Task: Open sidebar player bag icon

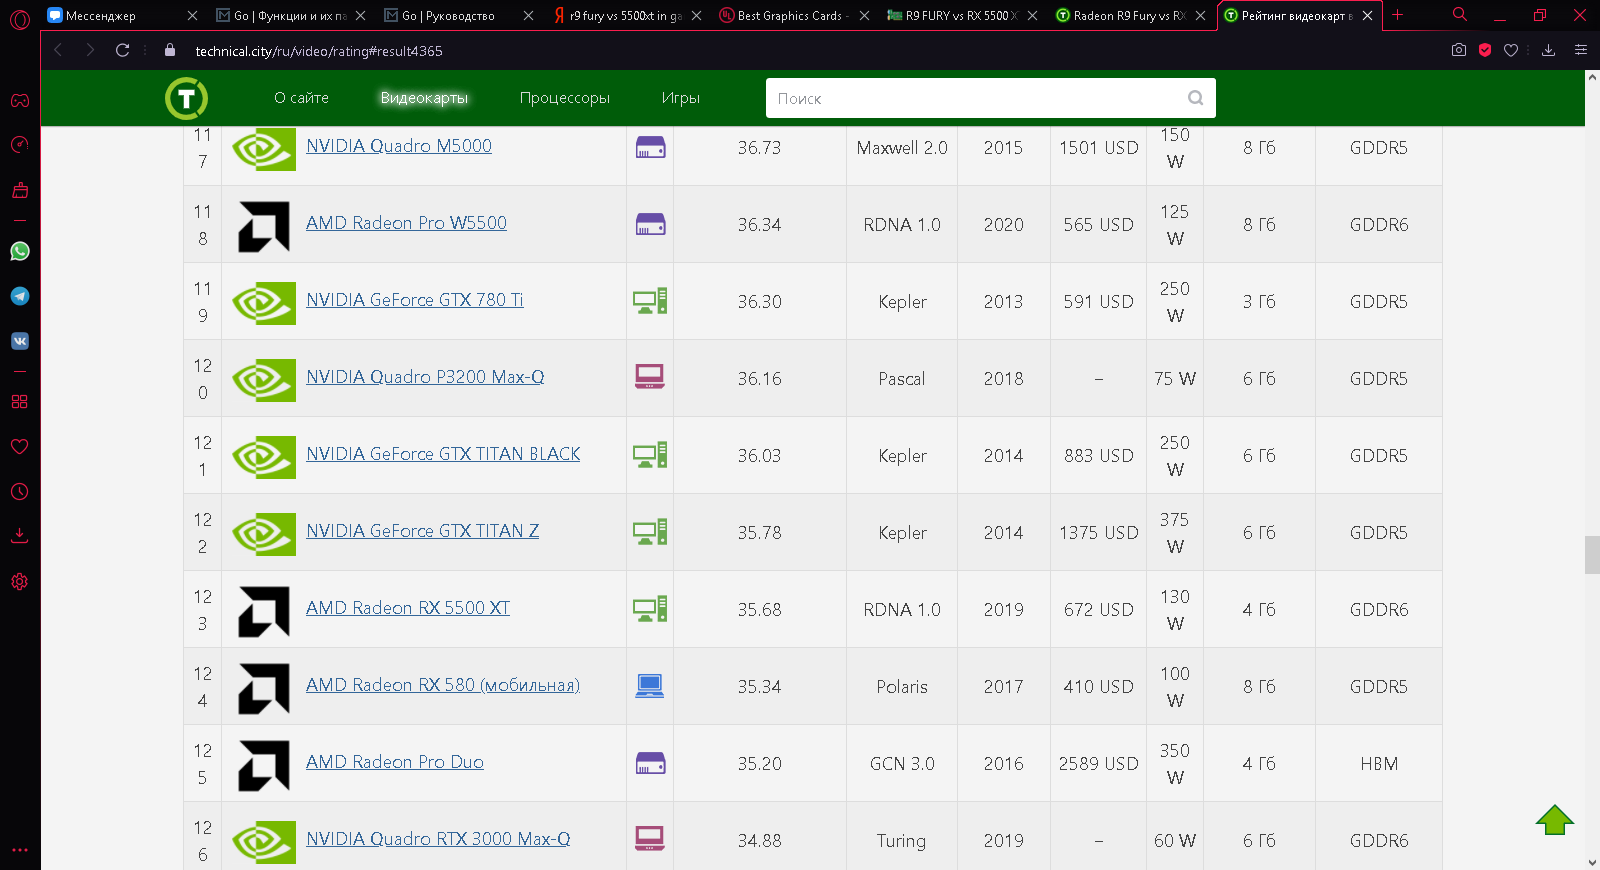Action: pos(20,190)
